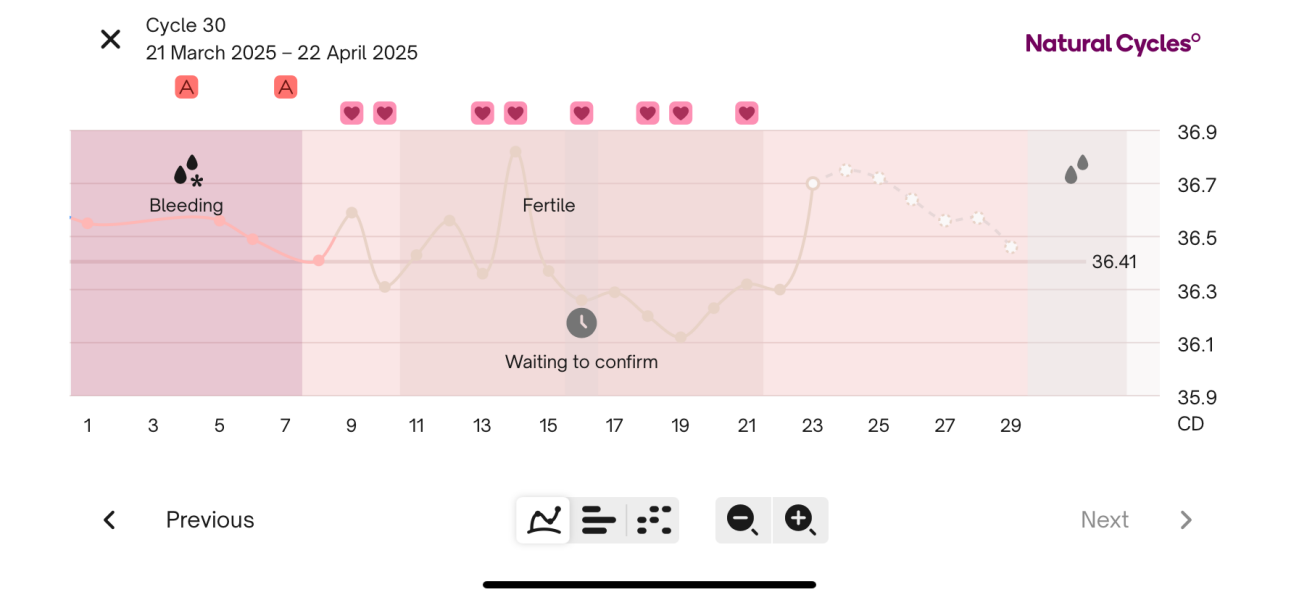Tap the heart icon above day 16
Screen dimensions: 1299x600
click(581, 113)
